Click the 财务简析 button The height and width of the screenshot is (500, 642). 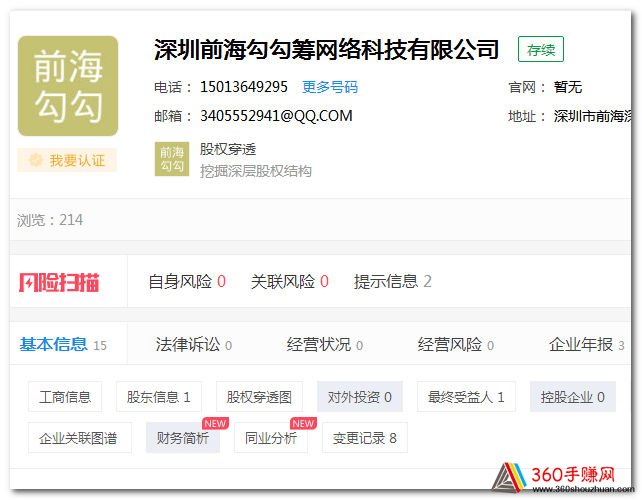pos(183,438)
